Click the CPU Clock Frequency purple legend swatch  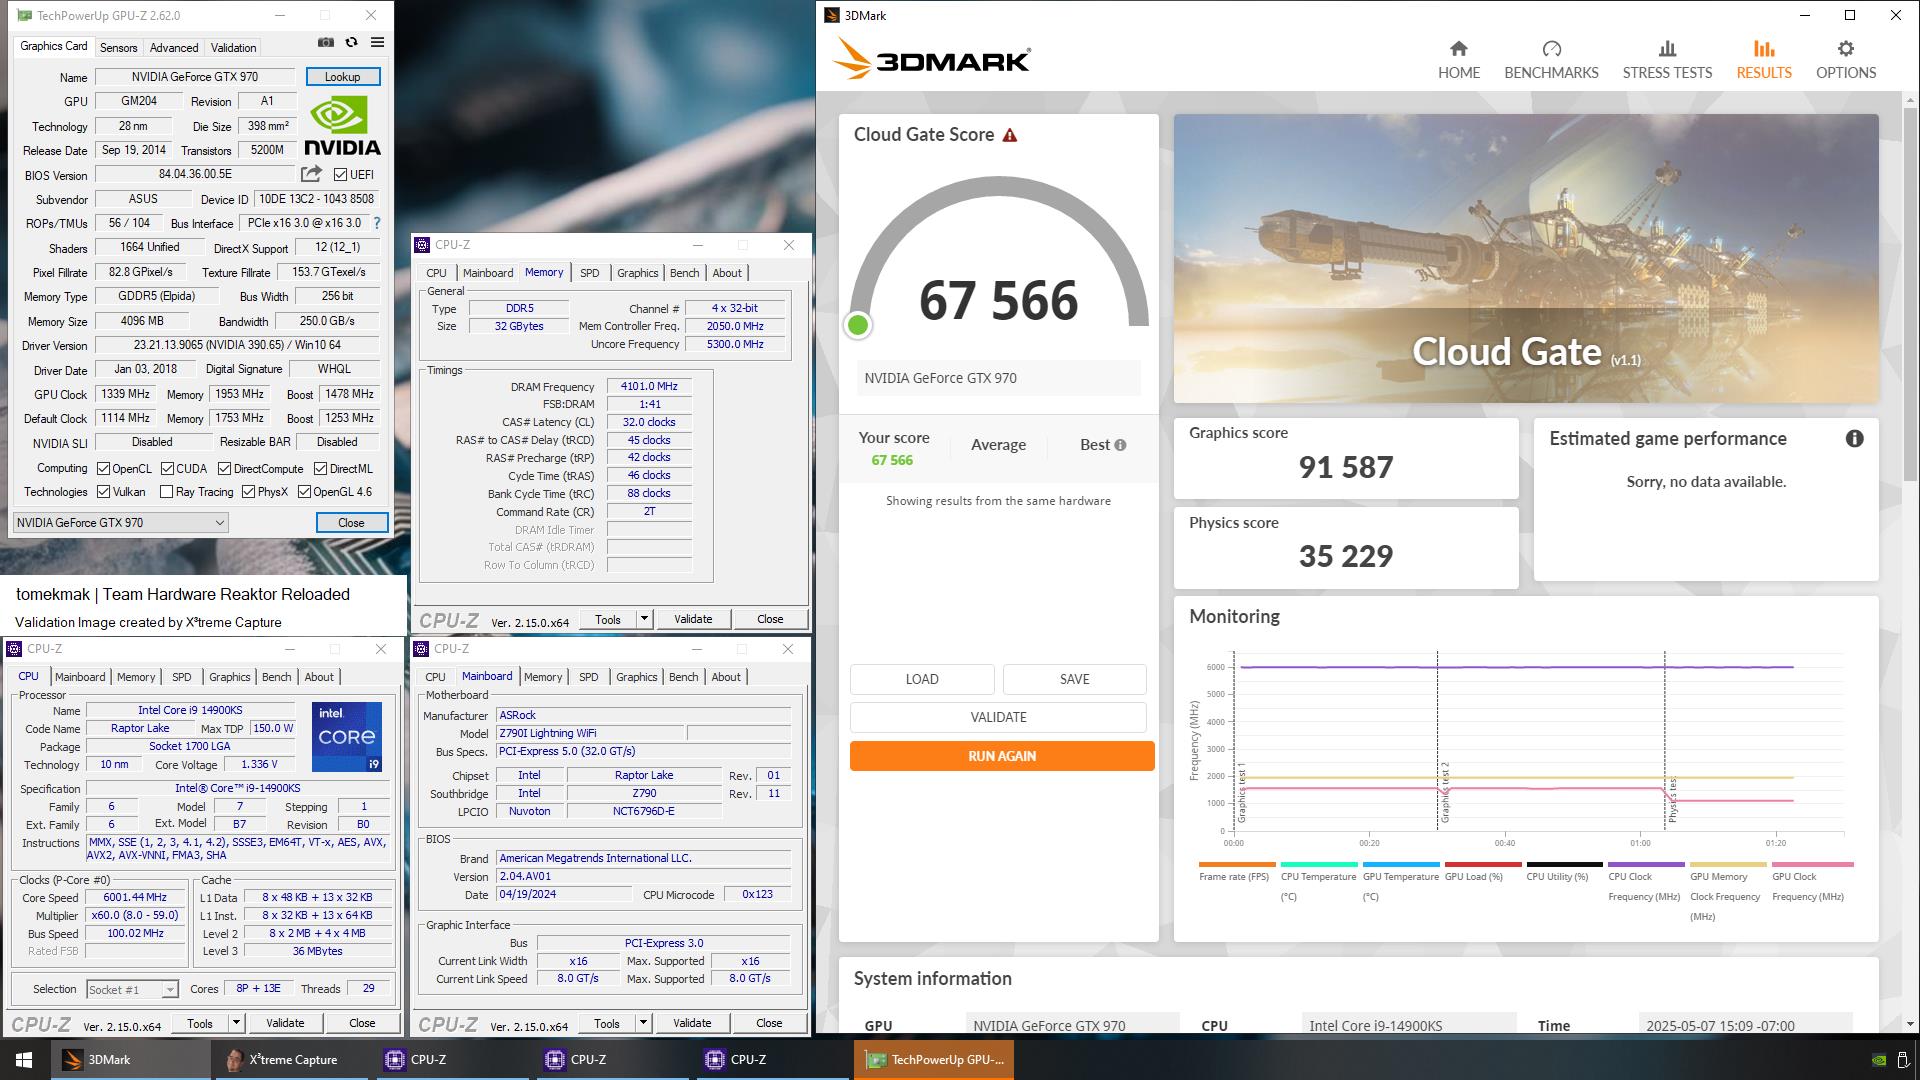[x=1647, y=865]
